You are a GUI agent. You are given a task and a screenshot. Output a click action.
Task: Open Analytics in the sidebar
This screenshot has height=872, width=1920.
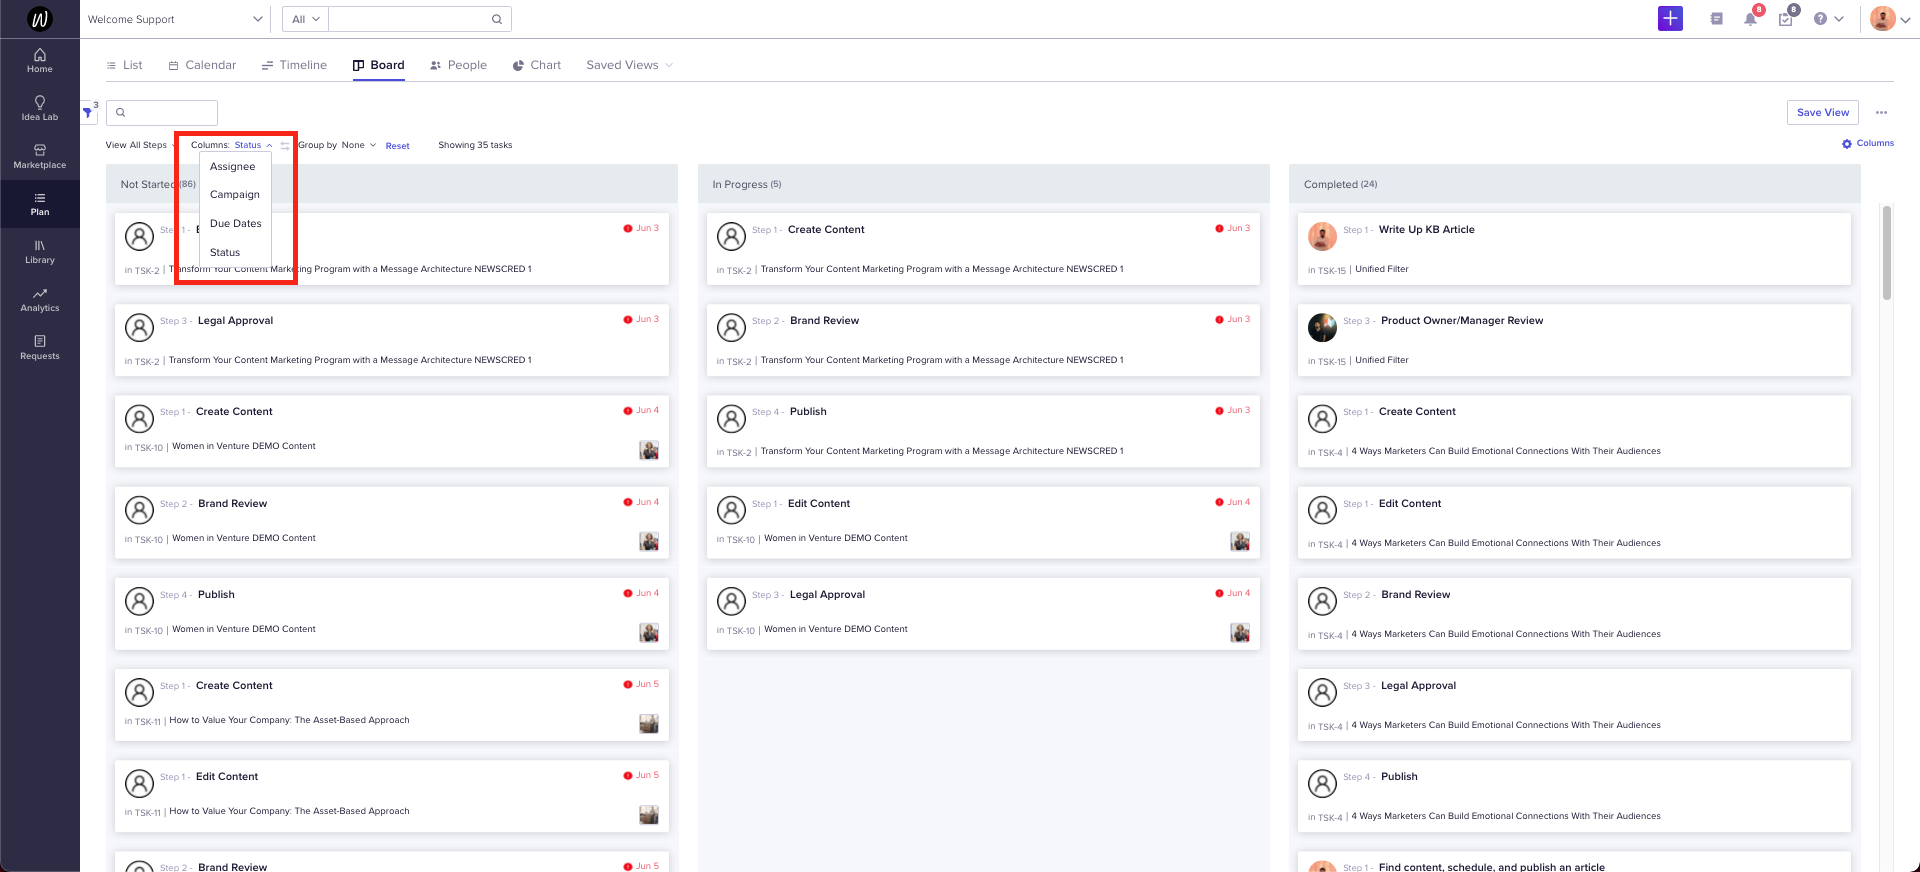pyautogui.click(x=40, y=300)
